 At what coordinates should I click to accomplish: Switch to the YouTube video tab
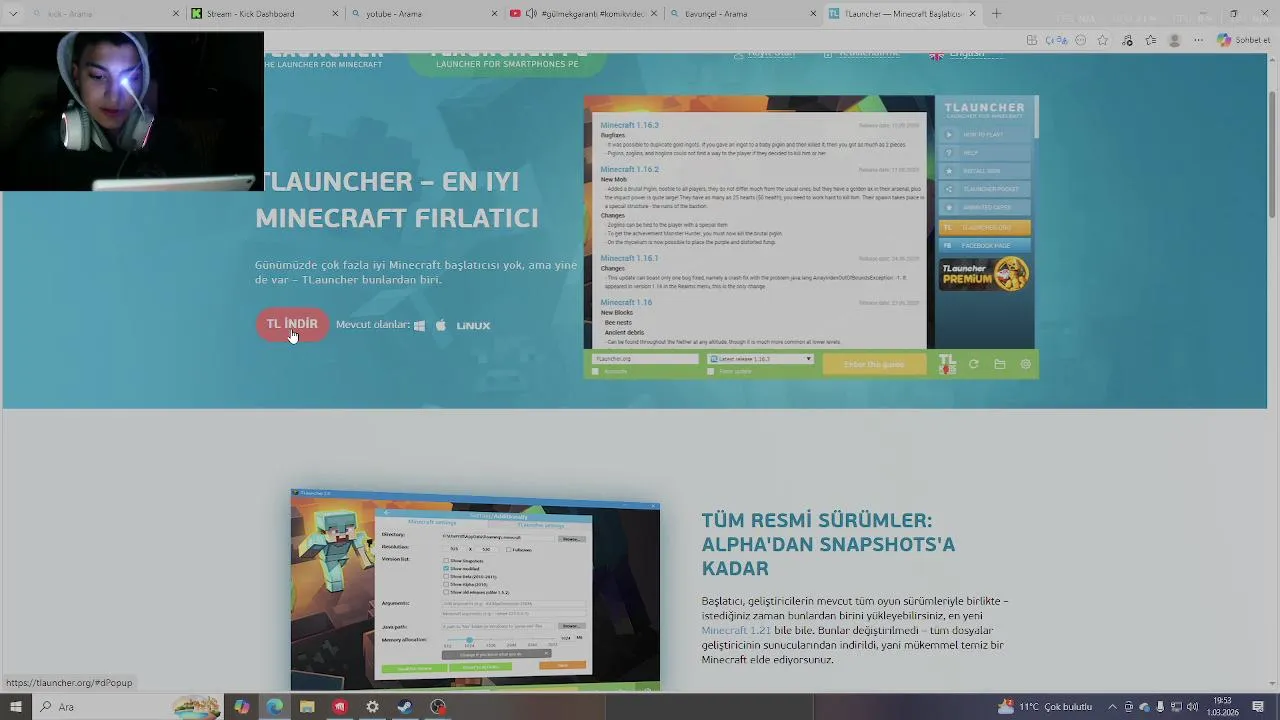click(585, 14)
